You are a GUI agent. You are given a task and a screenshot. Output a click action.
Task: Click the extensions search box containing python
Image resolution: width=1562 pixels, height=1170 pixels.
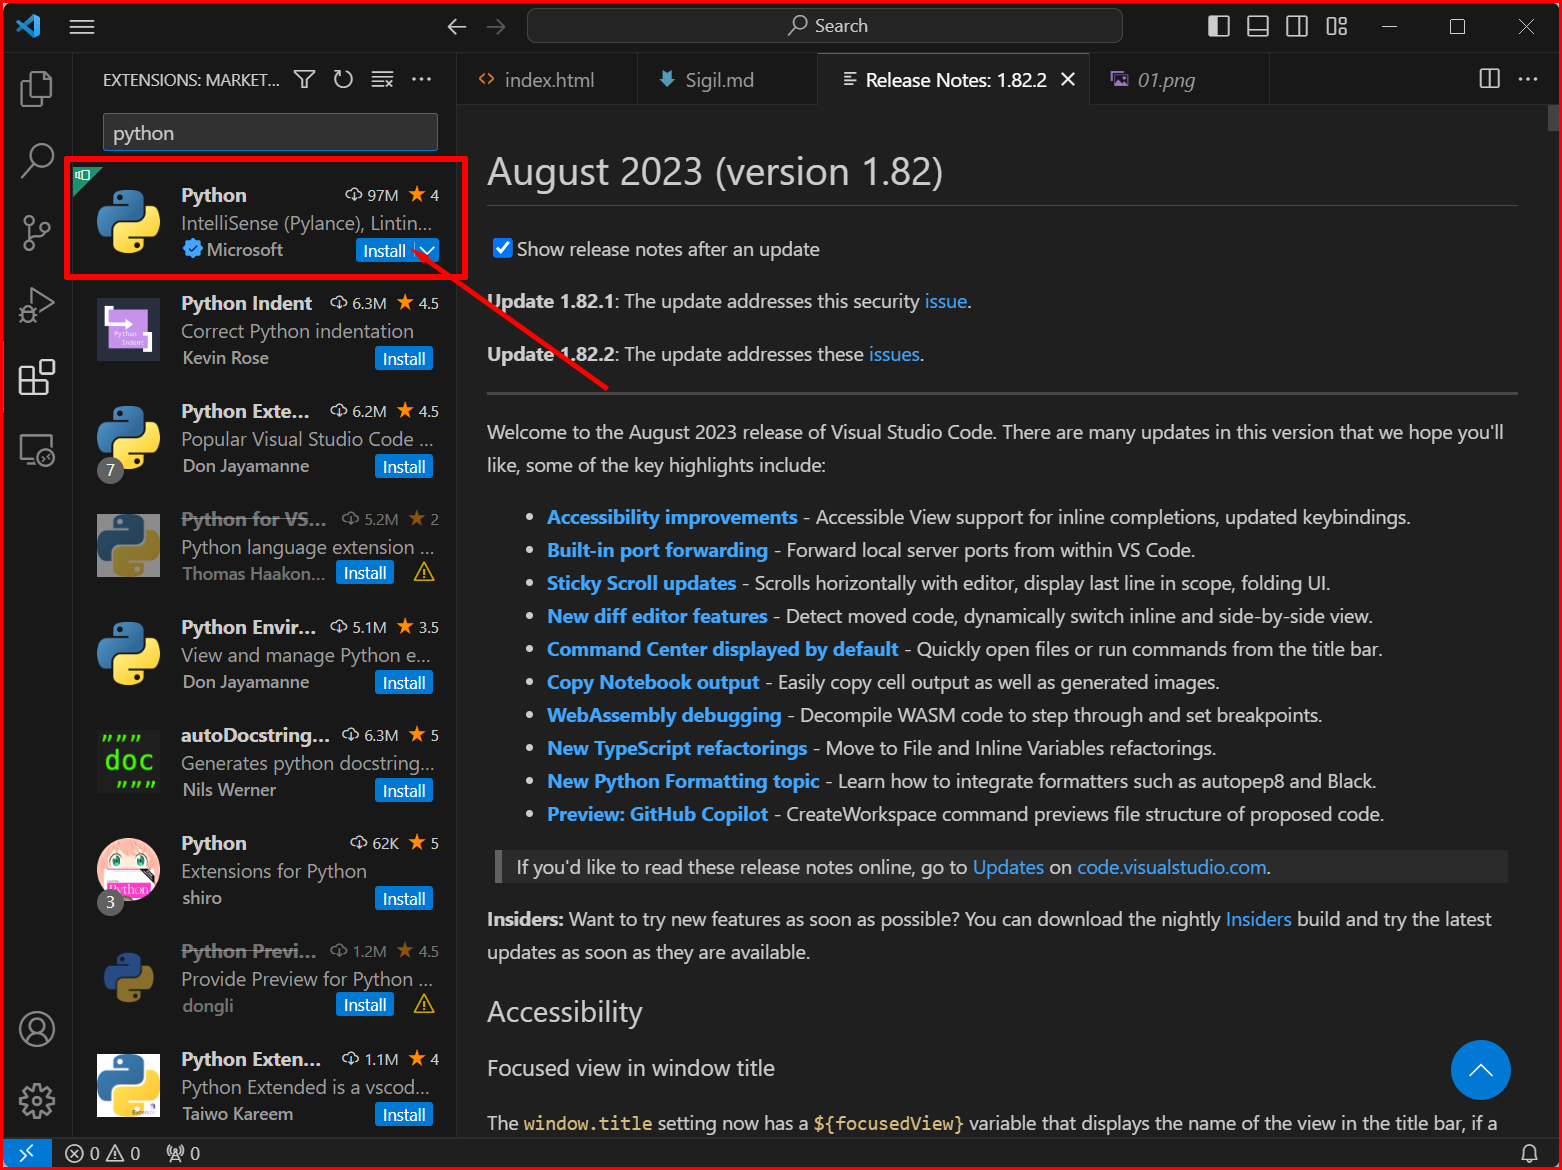pyautogui.click(x=270, y=133)
